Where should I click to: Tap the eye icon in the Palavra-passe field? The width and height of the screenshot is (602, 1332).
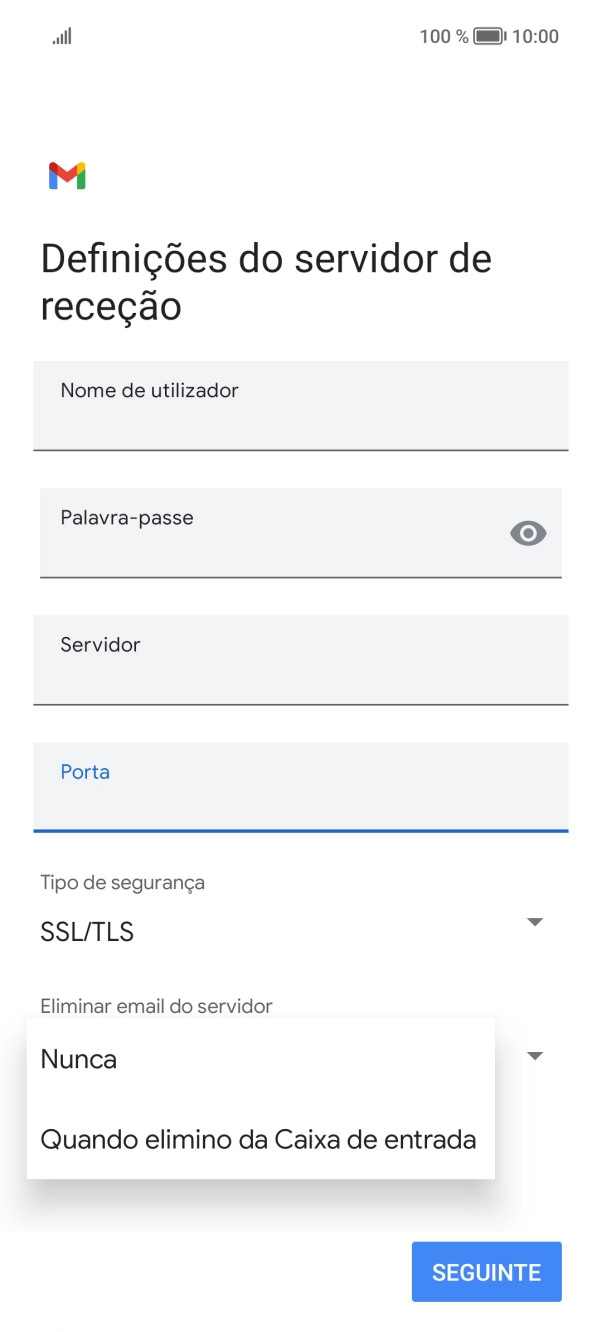(527, 534)
